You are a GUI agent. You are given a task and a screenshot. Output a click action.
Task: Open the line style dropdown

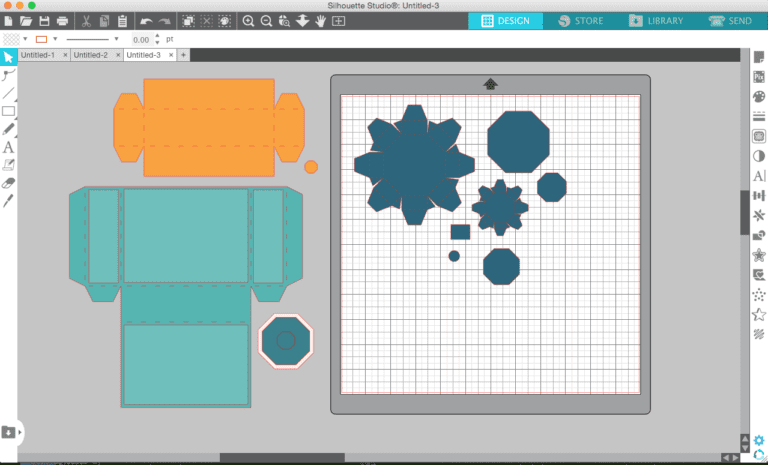pyautogui.click(x=117, y=39)
